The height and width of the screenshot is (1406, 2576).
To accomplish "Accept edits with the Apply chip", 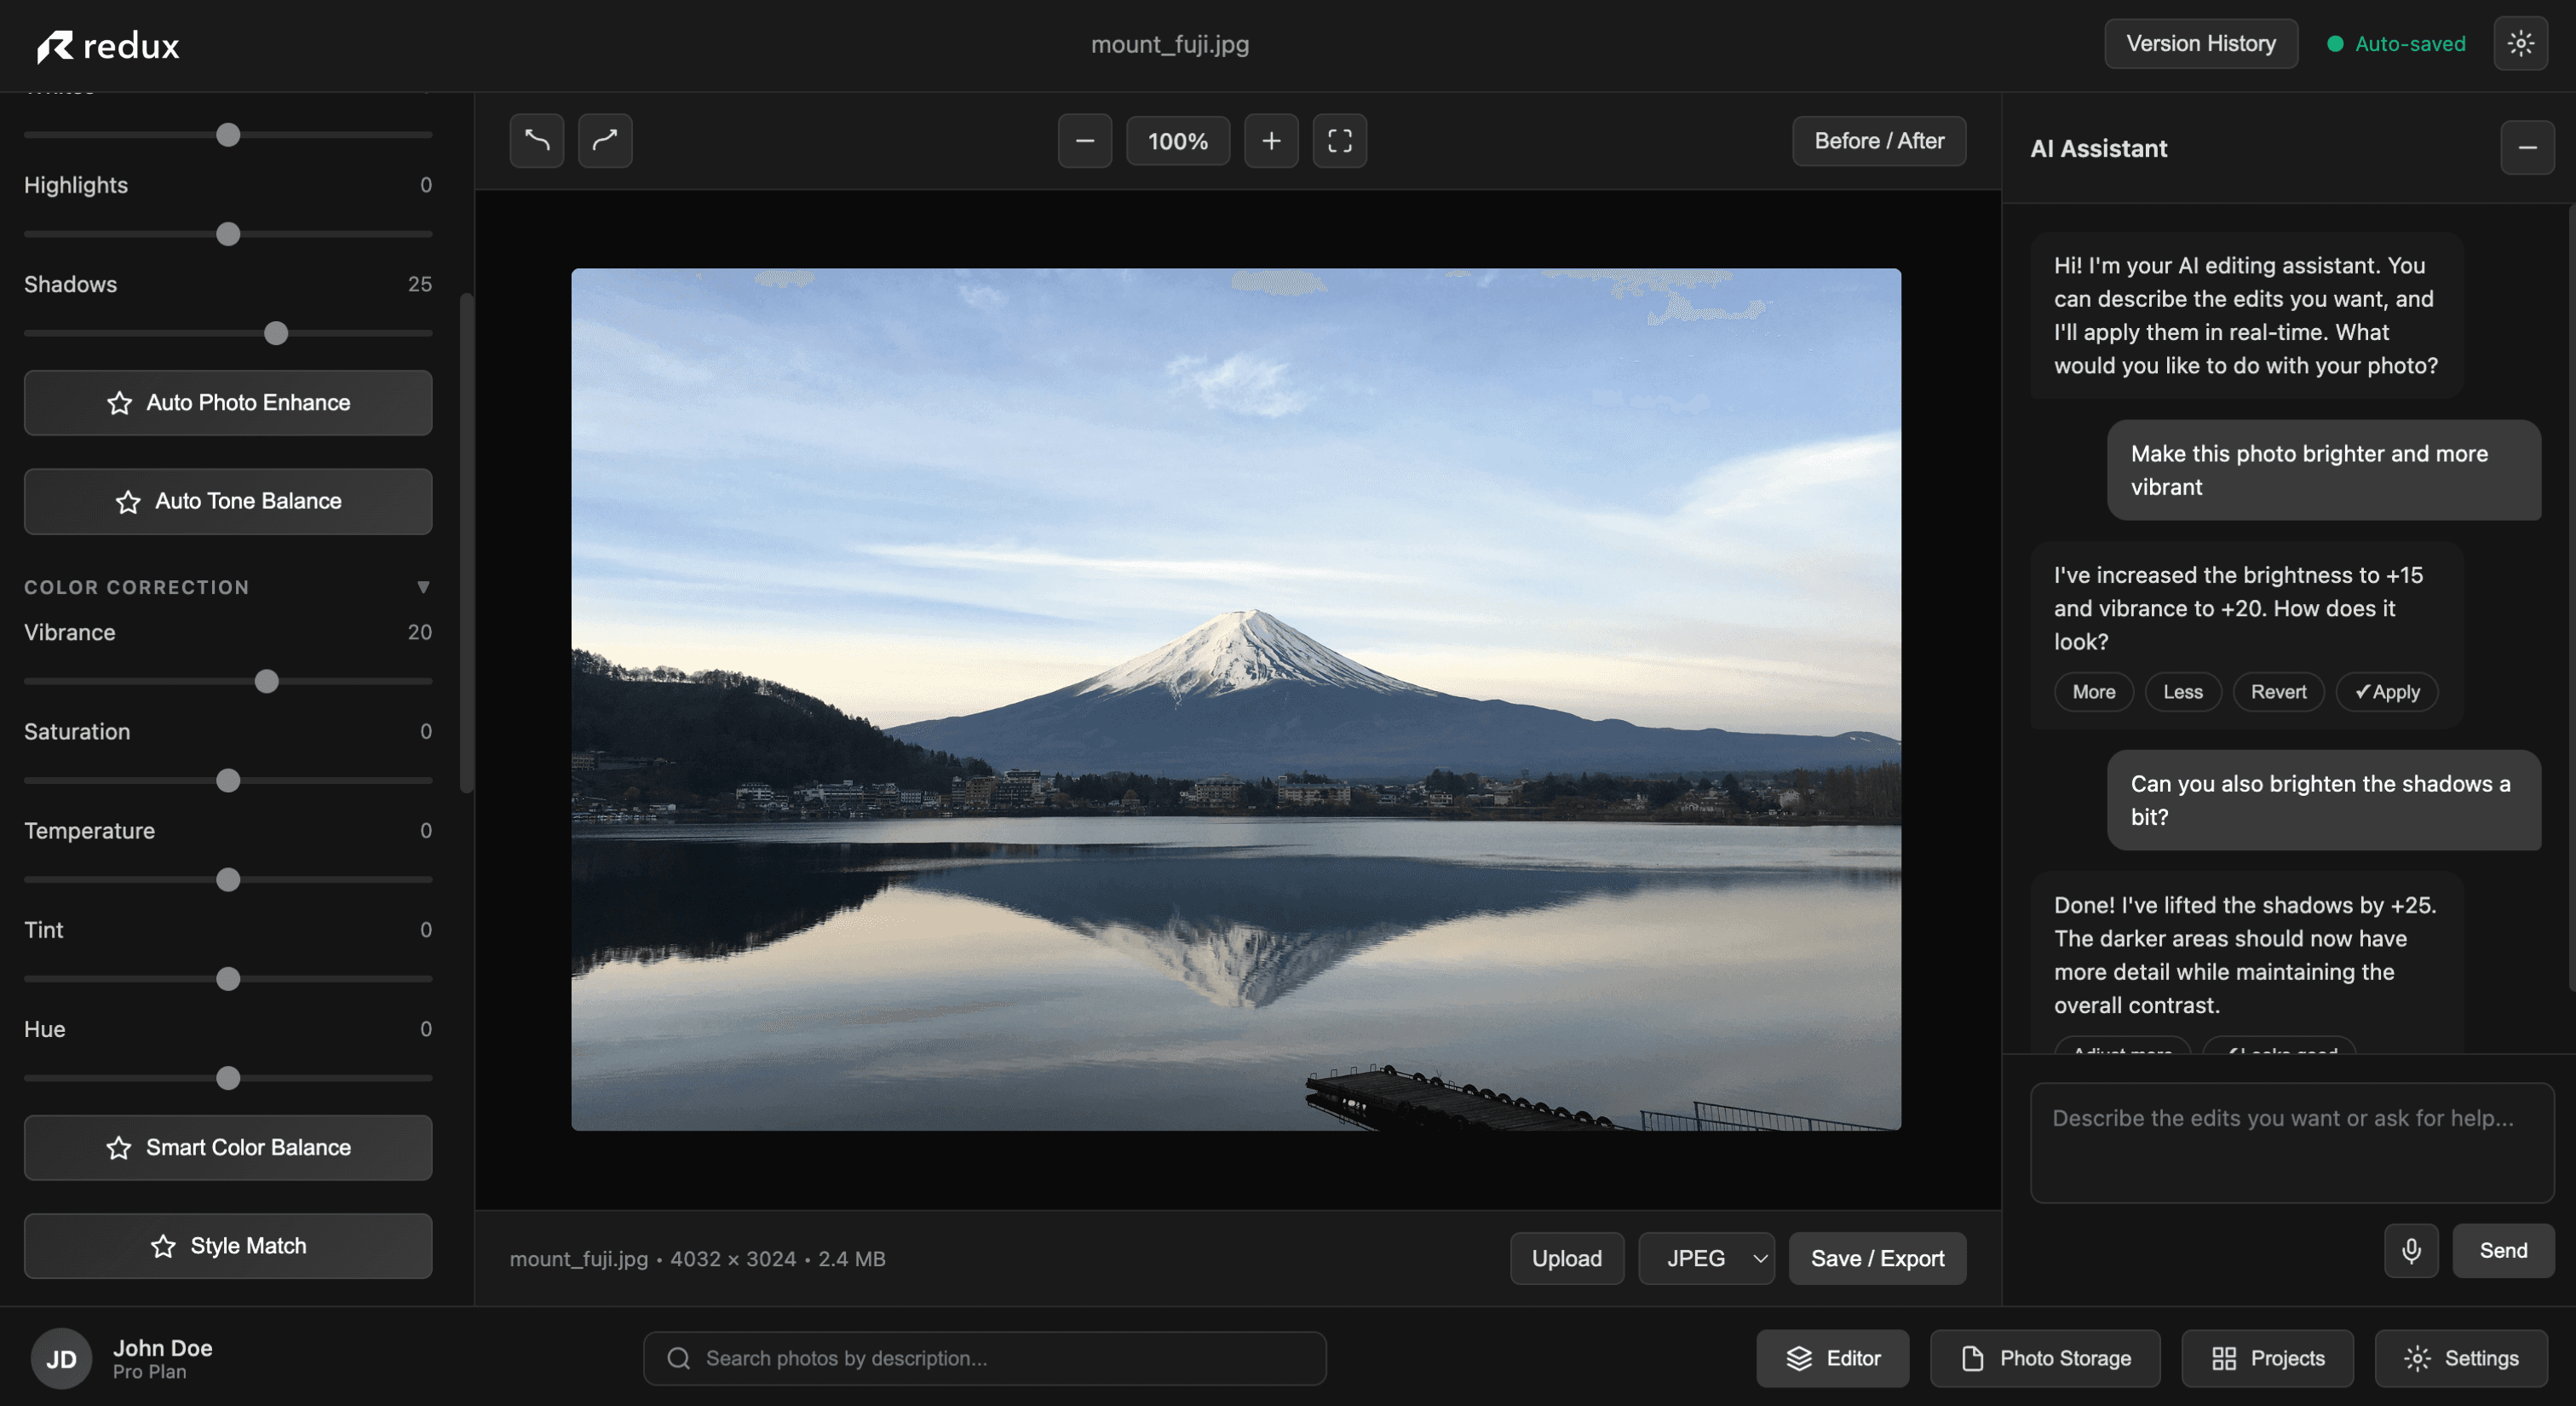I will [x=2387, y=692].
